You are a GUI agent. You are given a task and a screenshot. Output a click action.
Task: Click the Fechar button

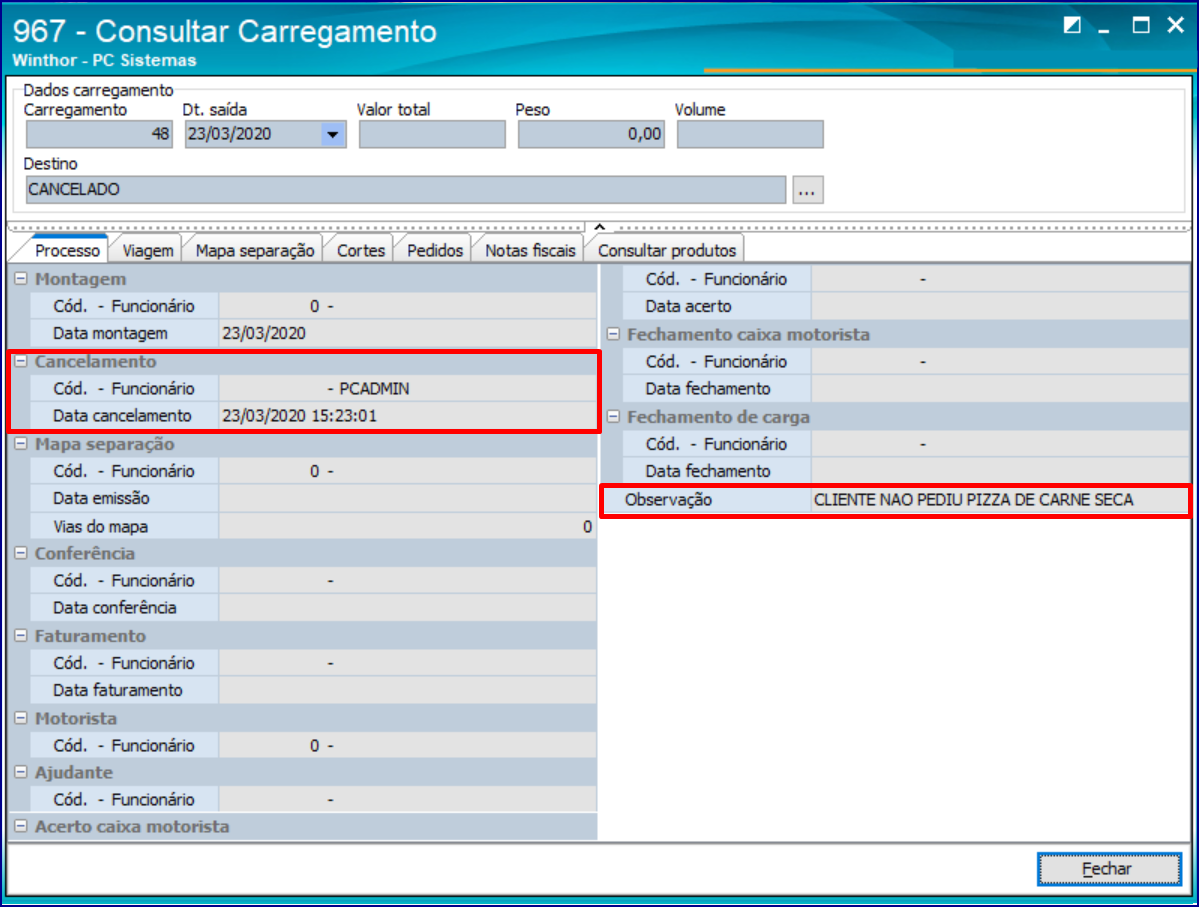click(x=1109, y=870)
